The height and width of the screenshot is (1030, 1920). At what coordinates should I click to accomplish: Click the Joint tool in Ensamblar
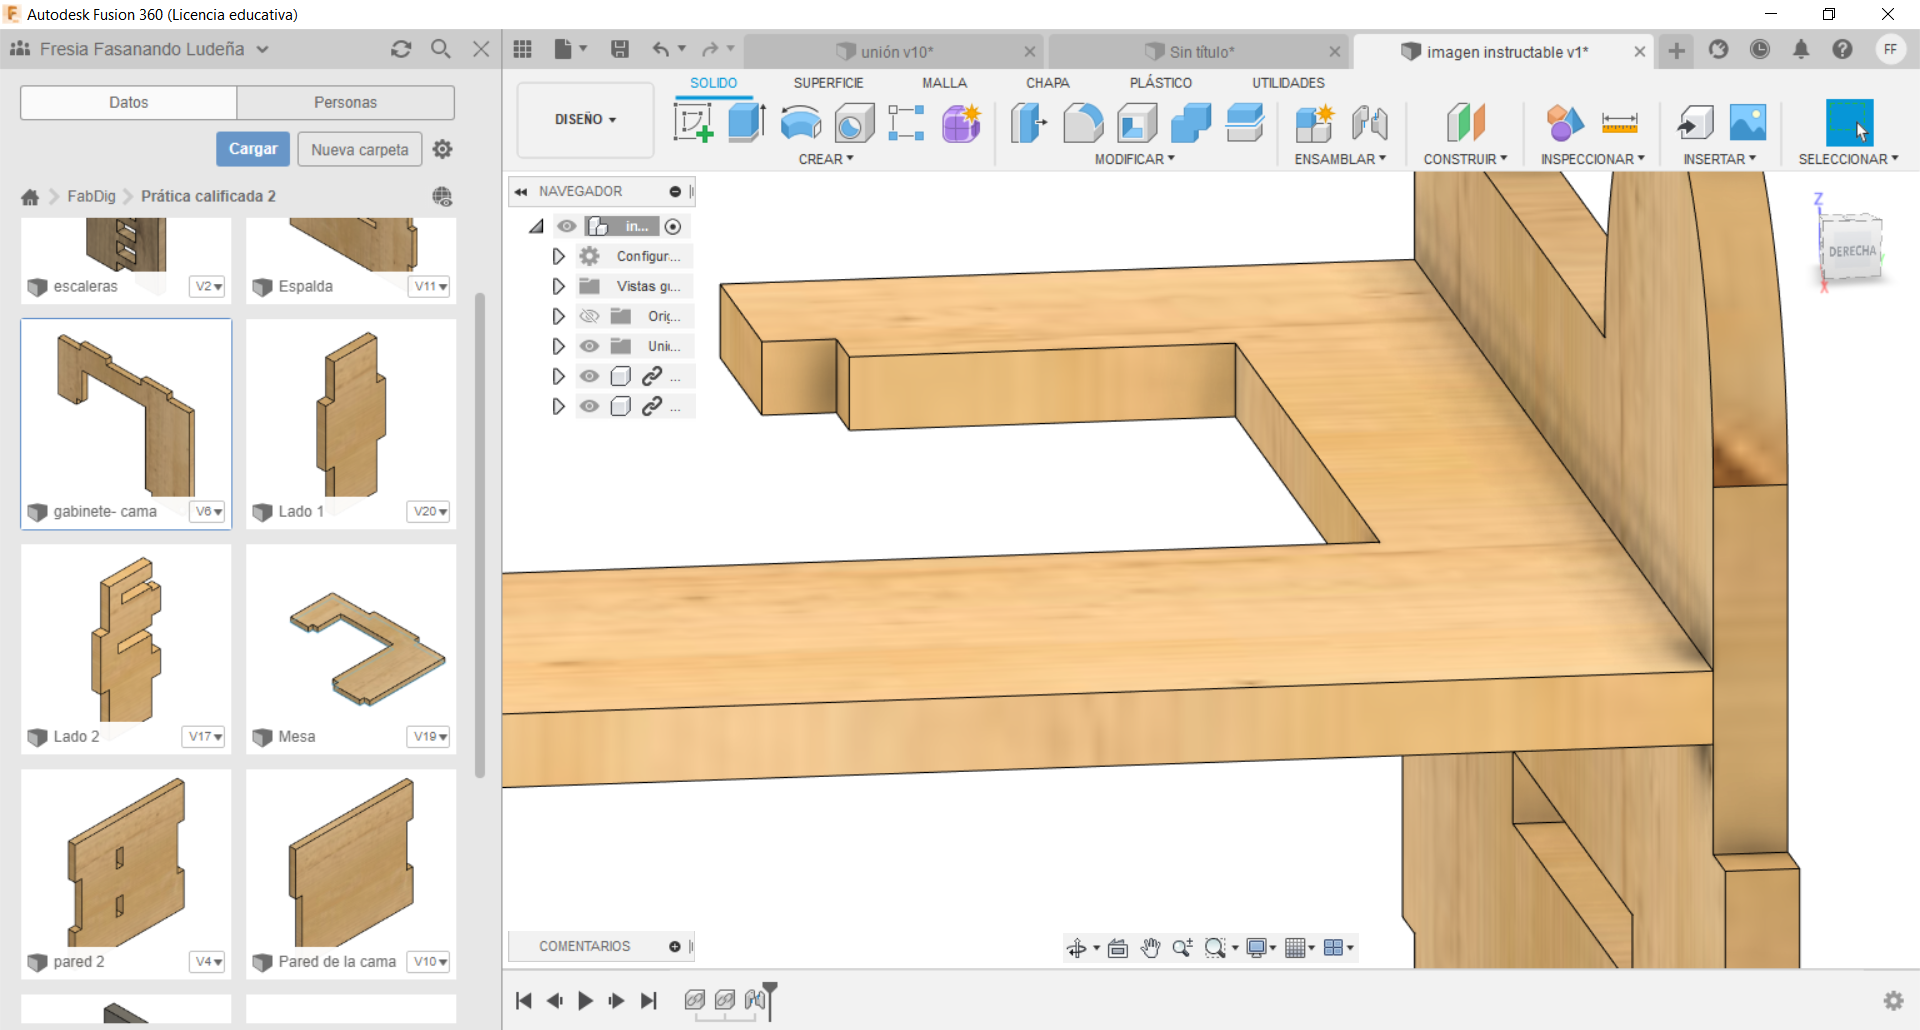[x=1369, y=123]
